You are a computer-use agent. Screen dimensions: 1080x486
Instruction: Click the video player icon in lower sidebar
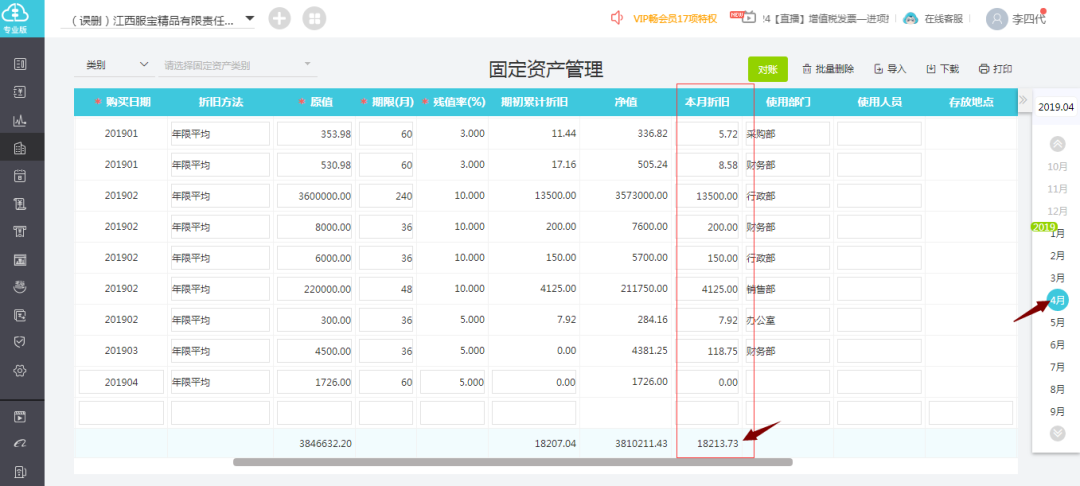coord(19,416)
